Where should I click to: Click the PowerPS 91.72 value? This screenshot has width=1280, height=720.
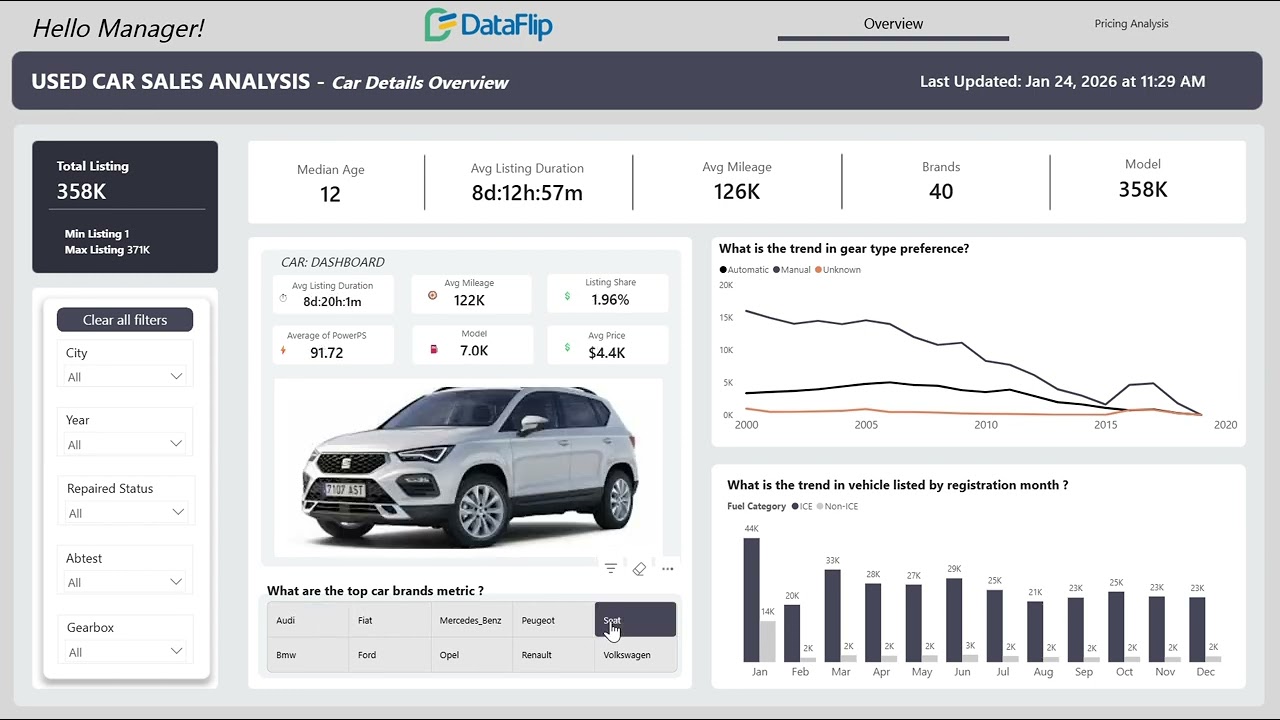point(327,353)
